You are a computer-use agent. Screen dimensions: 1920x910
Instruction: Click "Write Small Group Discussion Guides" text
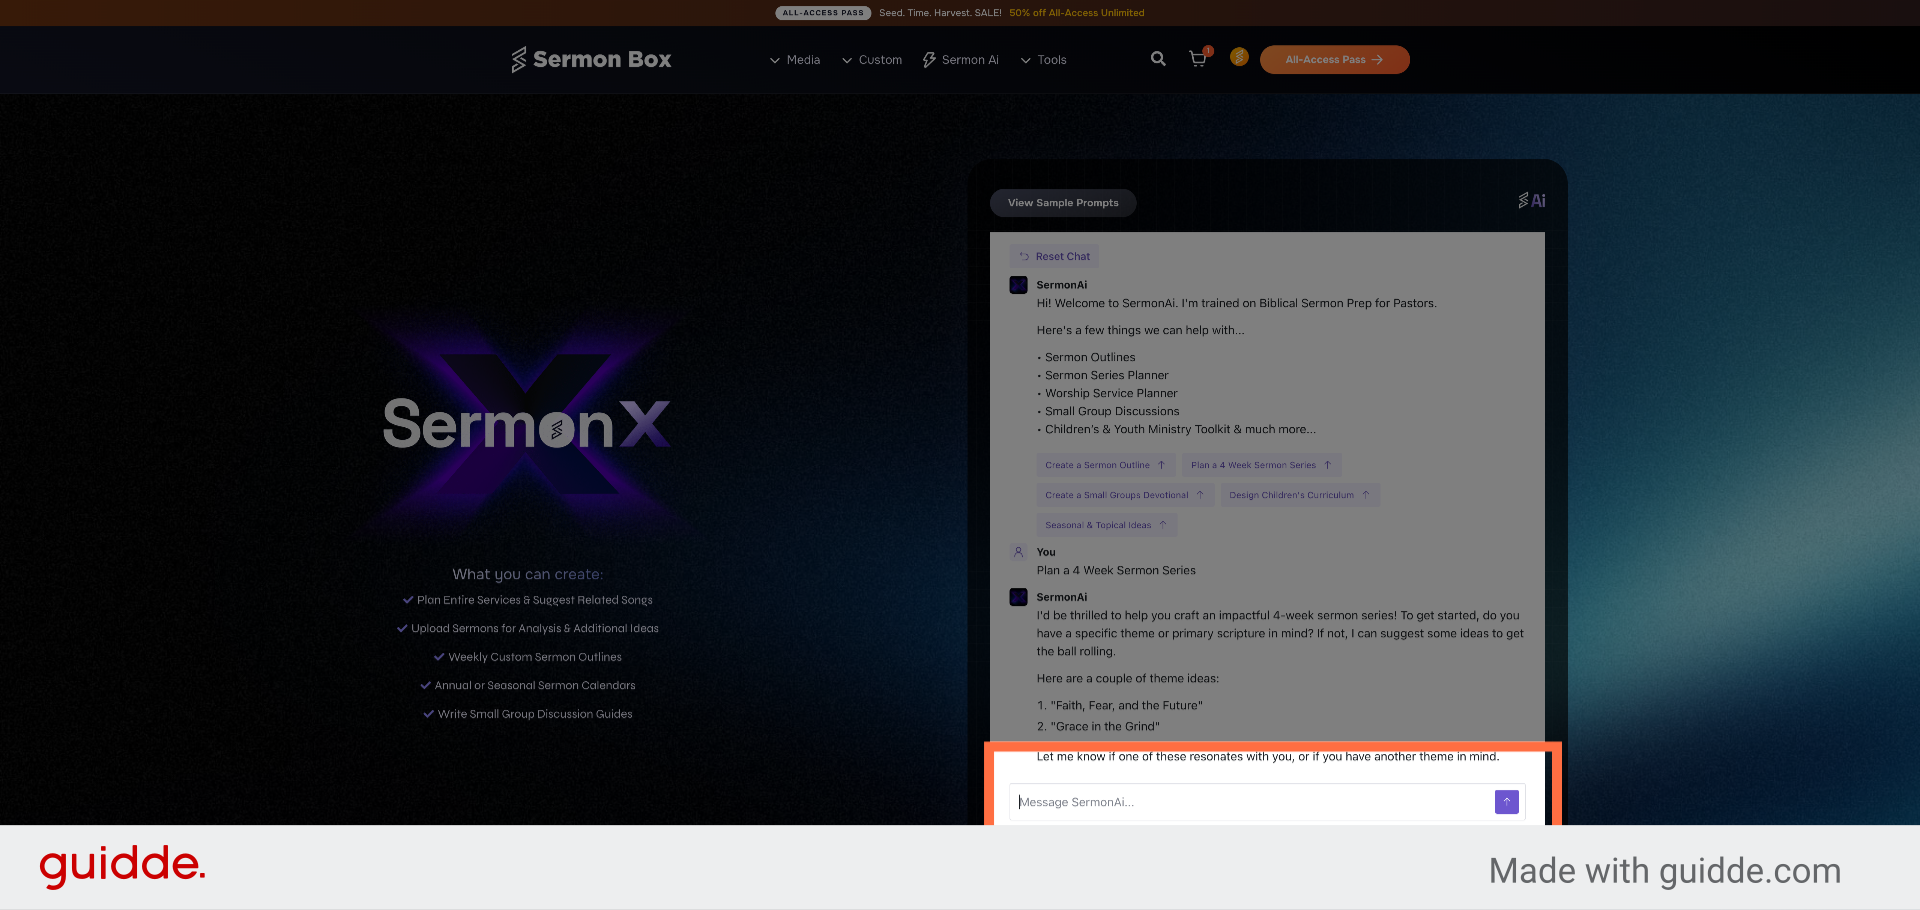tap(535, 714)
